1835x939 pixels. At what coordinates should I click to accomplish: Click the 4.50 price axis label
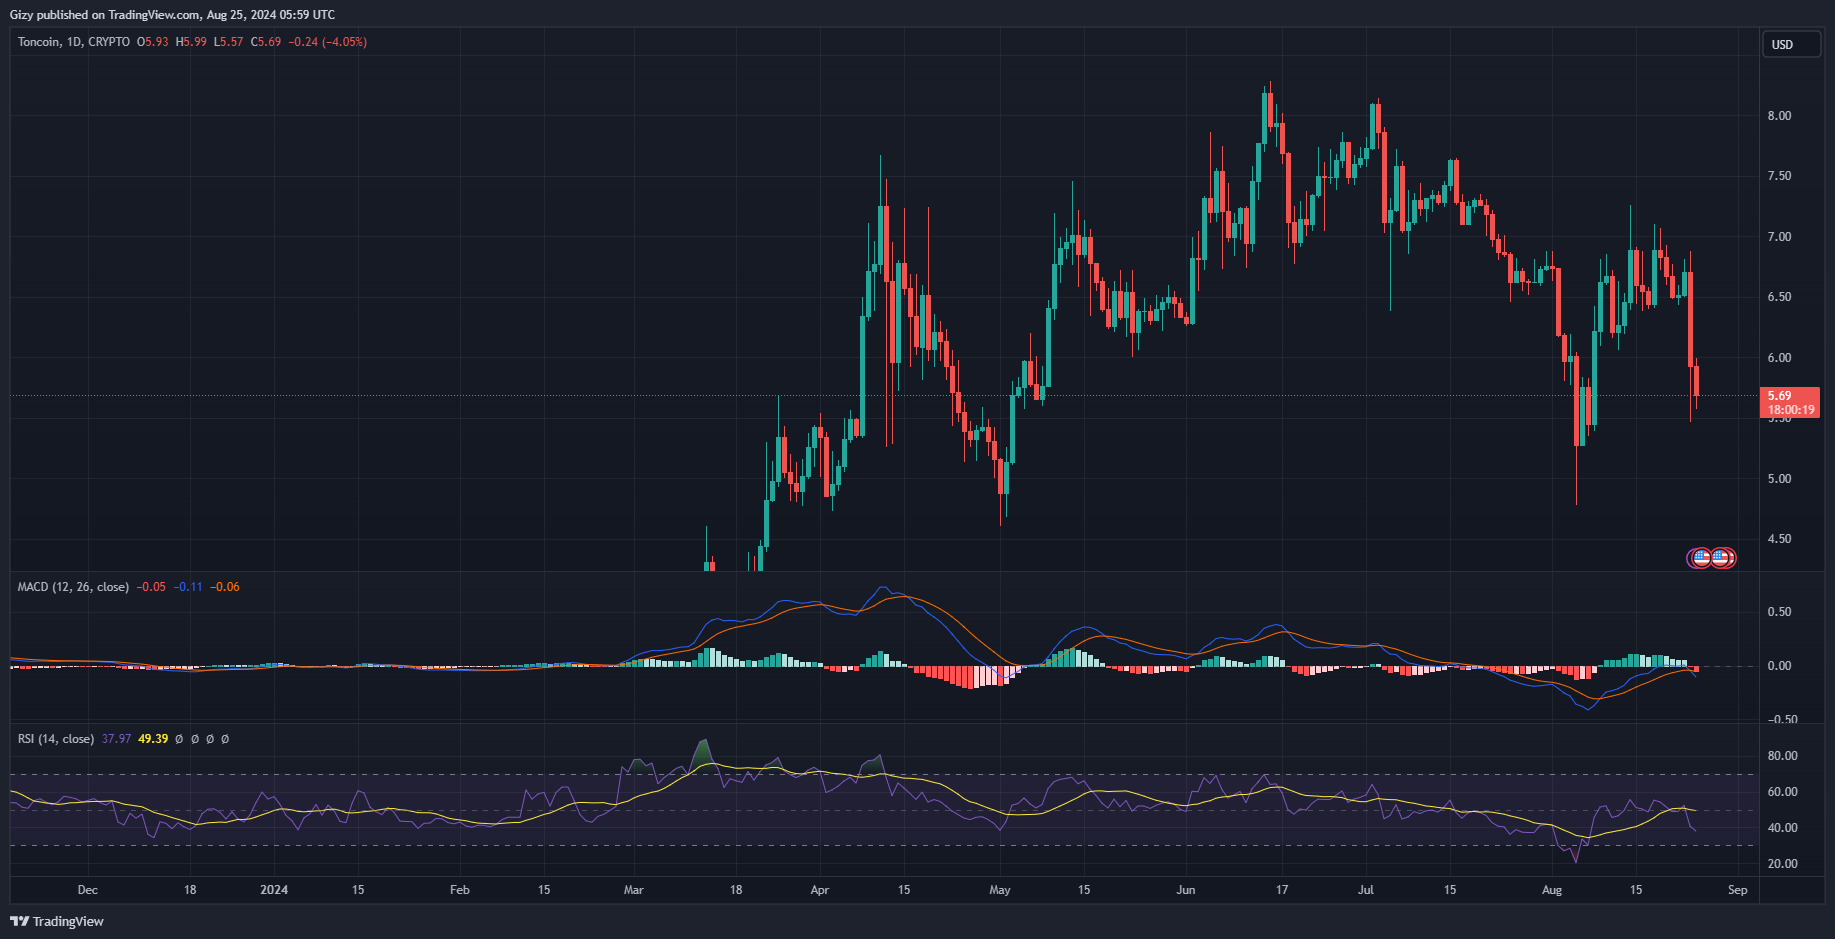(1779, 539)
